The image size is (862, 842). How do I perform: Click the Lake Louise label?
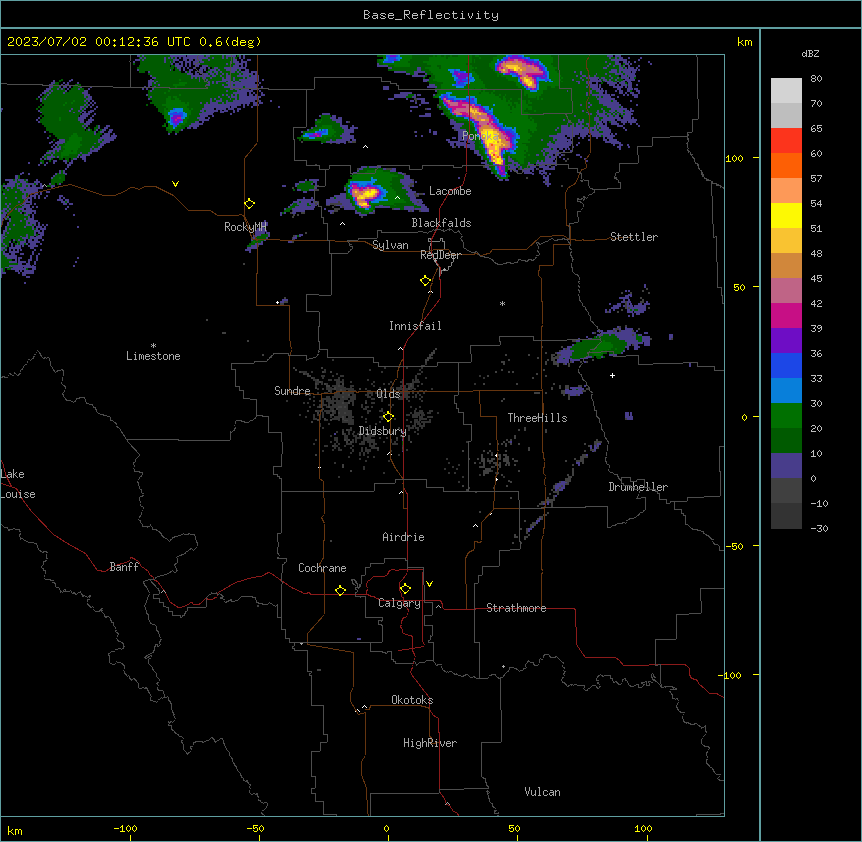(x=18, y=484)
